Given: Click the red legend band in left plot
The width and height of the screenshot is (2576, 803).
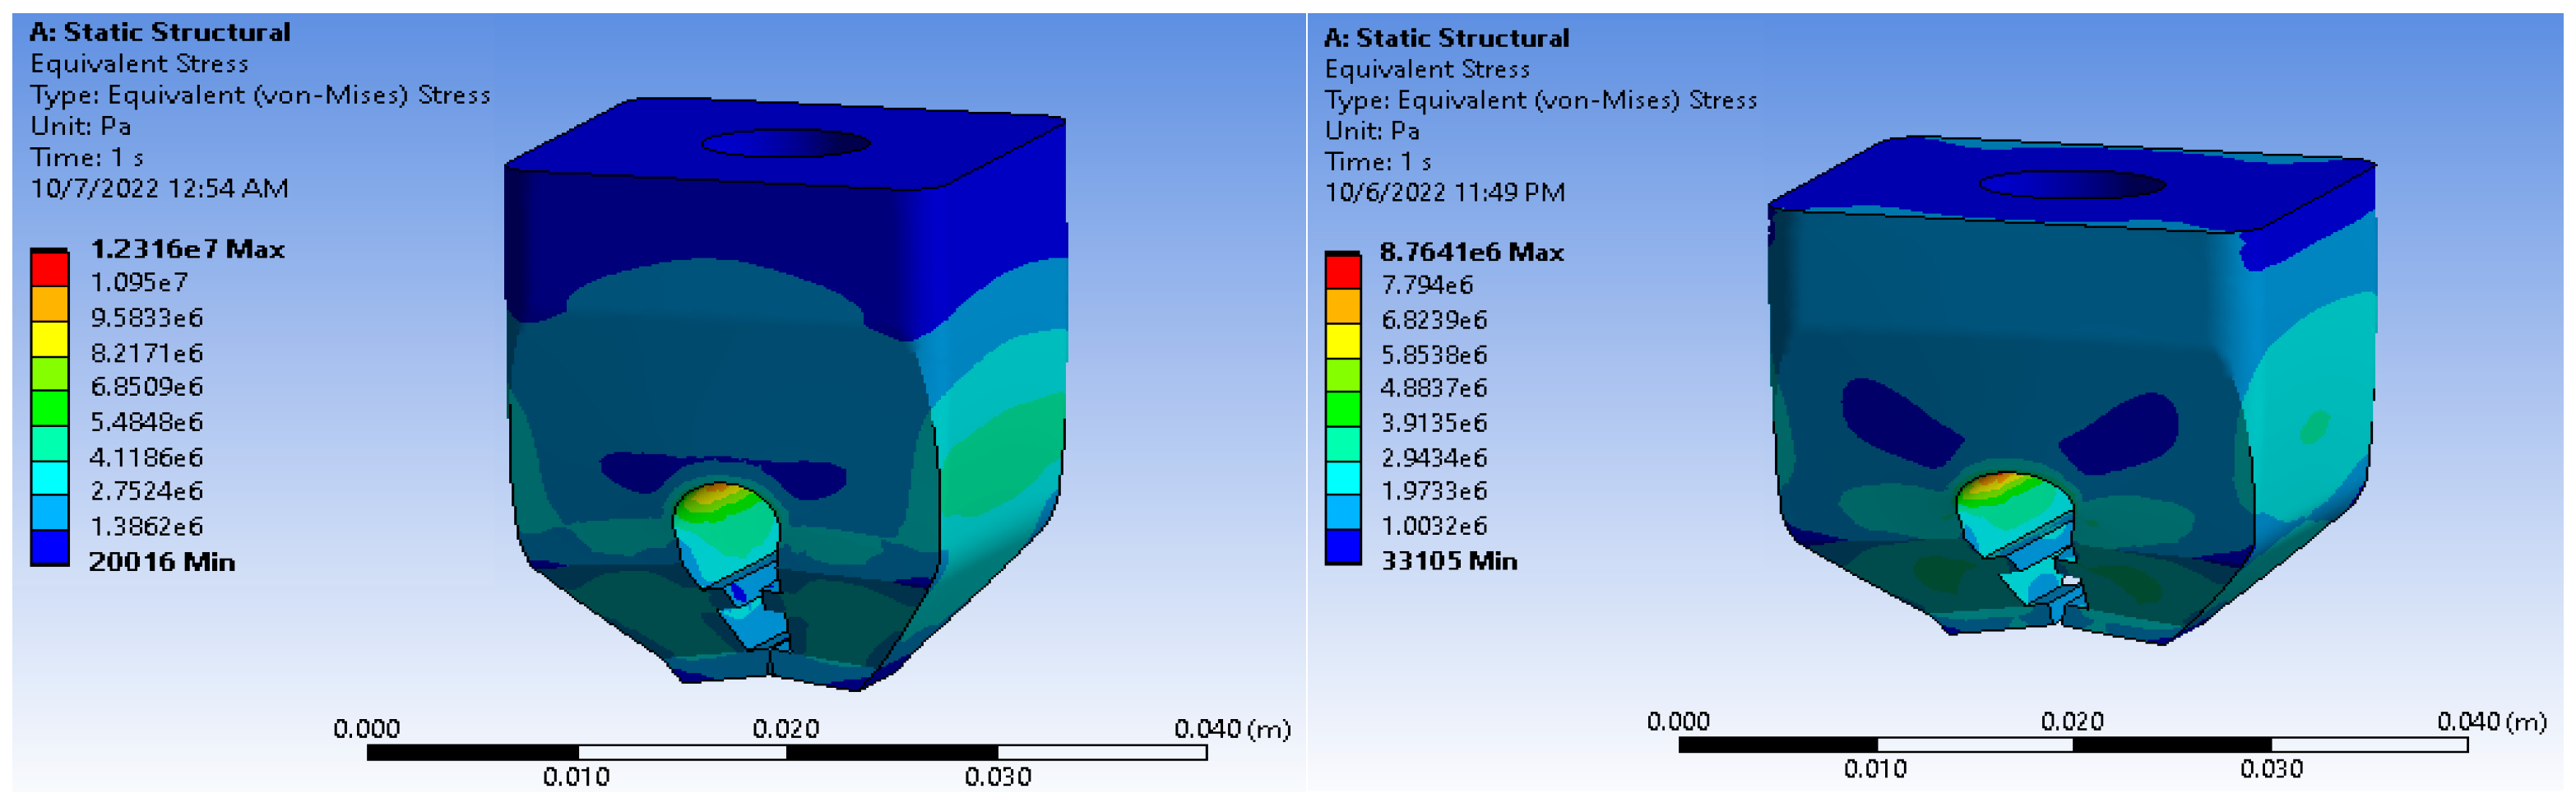Looking at the screenshot, I should coord(49,270).
